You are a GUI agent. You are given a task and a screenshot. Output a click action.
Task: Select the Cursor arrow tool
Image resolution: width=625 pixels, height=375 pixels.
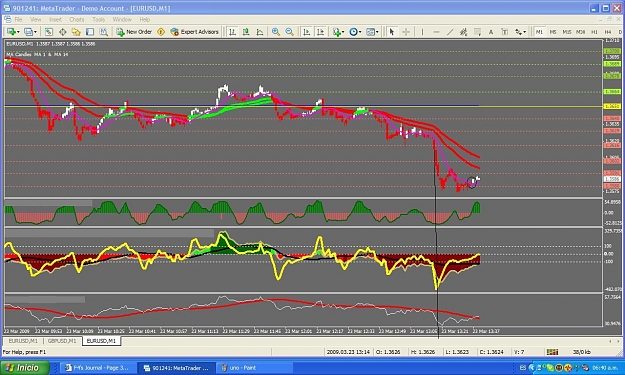pos(392,31)
